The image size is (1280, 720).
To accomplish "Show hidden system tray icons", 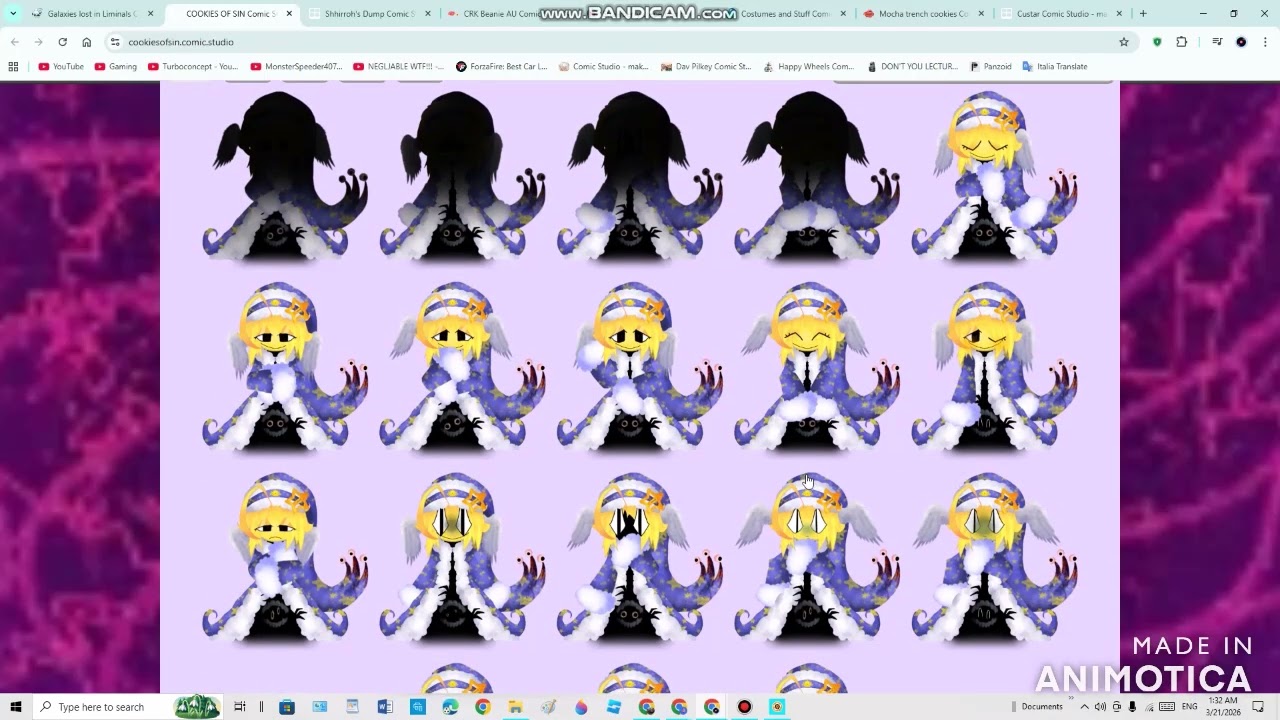I will 1084,707.
